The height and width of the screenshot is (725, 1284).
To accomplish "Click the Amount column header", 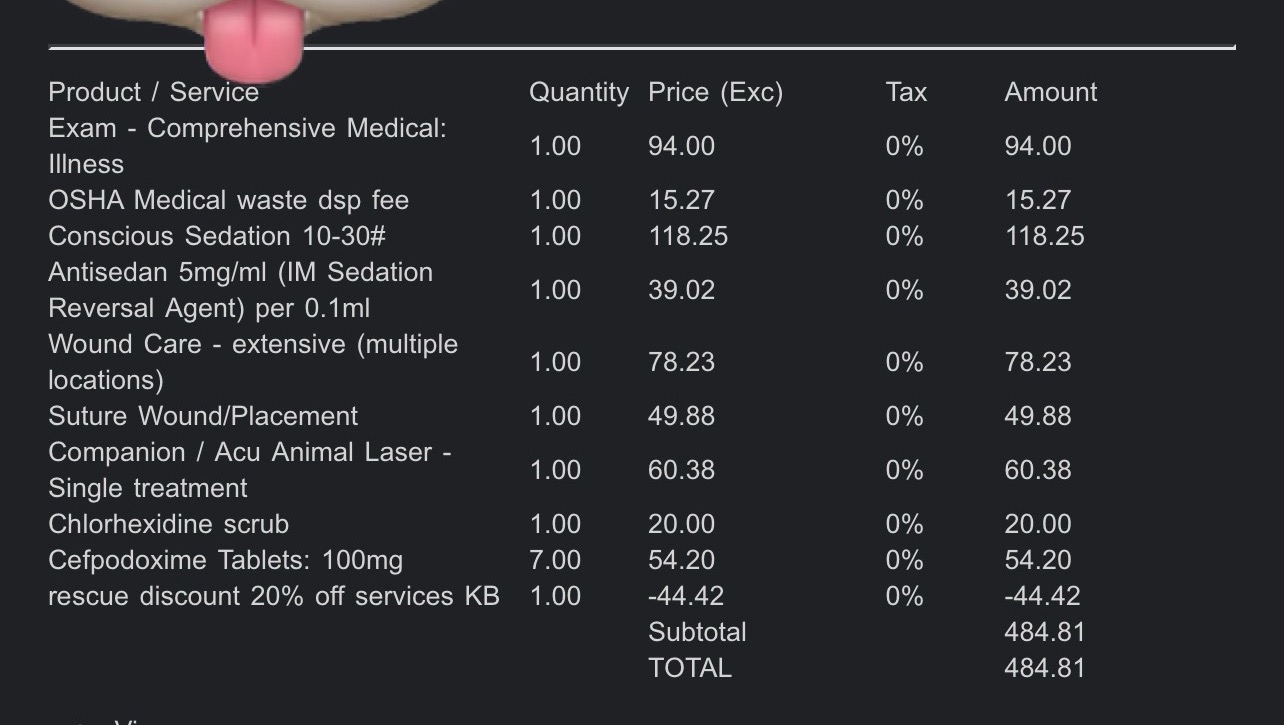I will pyautogui.click(x=1050, y=92).
